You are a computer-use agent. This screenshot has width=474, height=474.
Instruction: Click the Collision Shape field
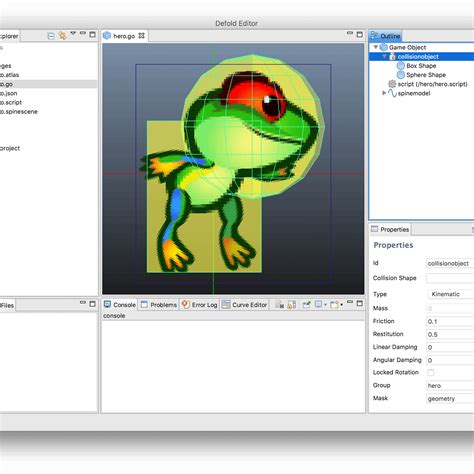pos(450,278)
